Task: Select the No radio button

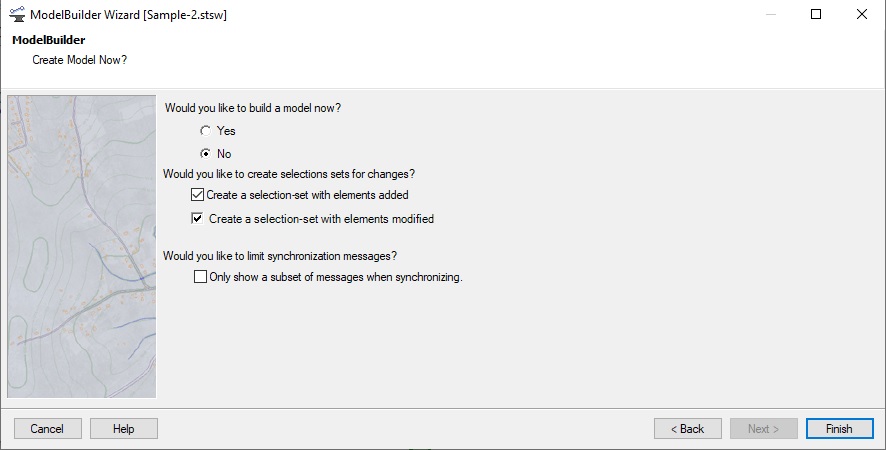Action: click(x=205, y=154)
